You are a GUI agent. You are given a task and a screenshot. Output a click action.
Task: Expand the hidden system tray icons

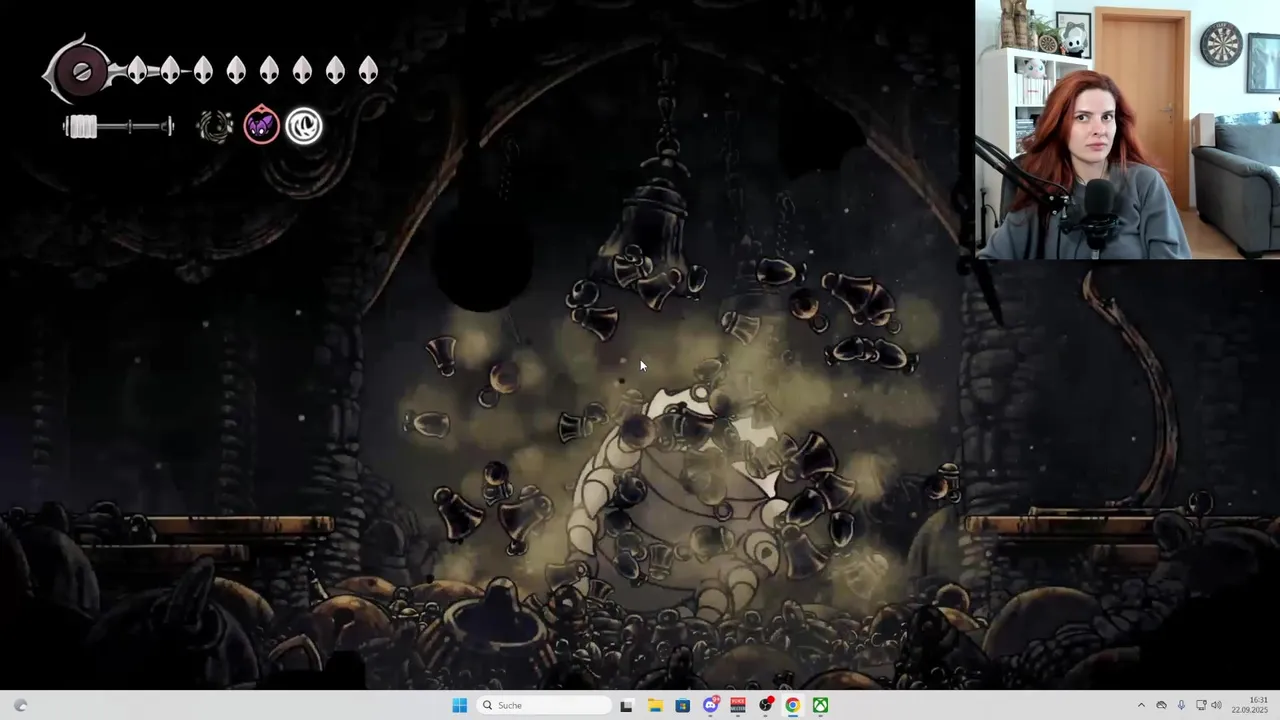pyautogui.click(x=1141, y=705)
